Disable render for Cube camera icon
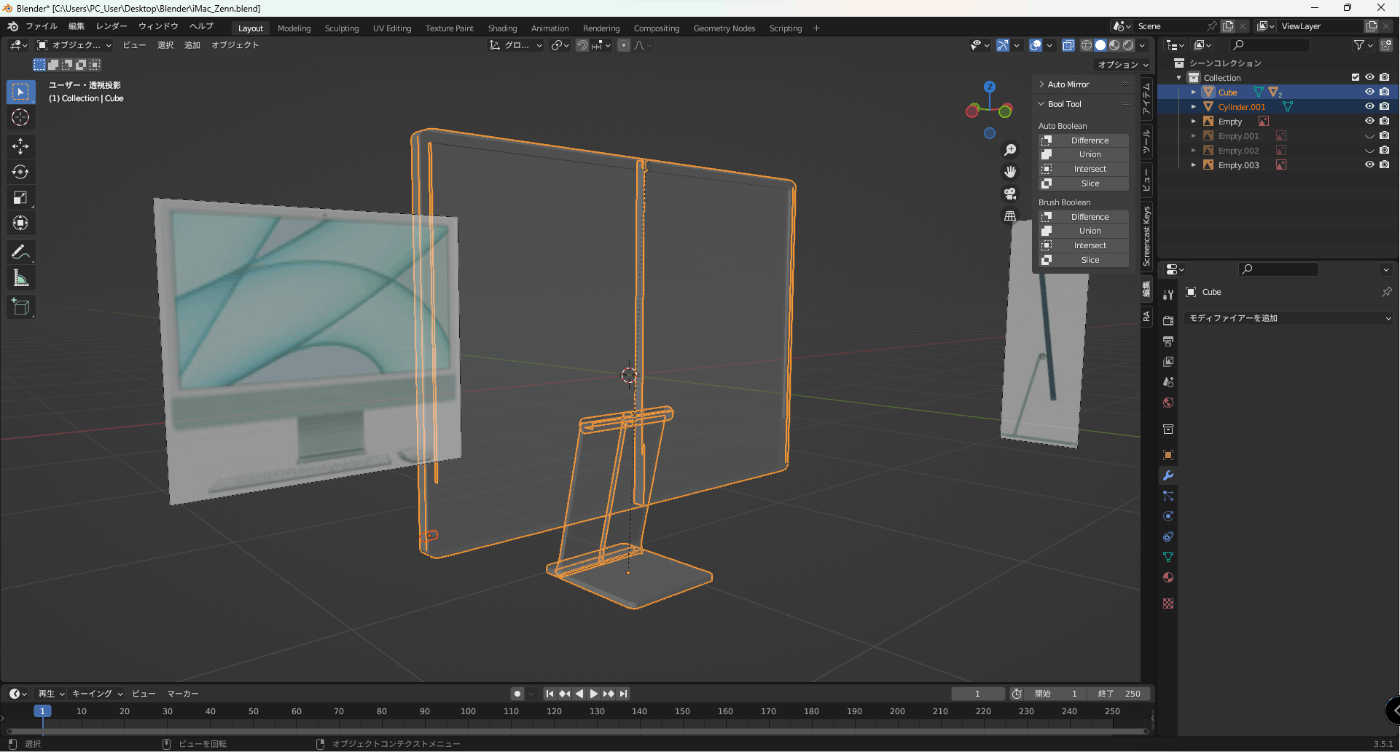This screenshot has height=752, width=1400. click(1384, 92)
